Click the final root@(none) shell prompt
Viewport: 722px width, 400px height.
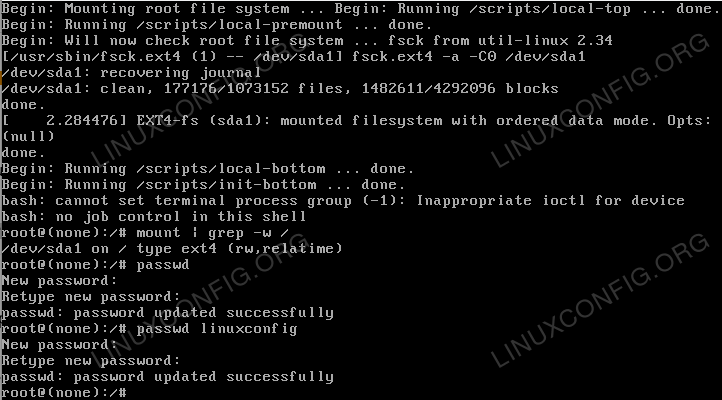64,393
